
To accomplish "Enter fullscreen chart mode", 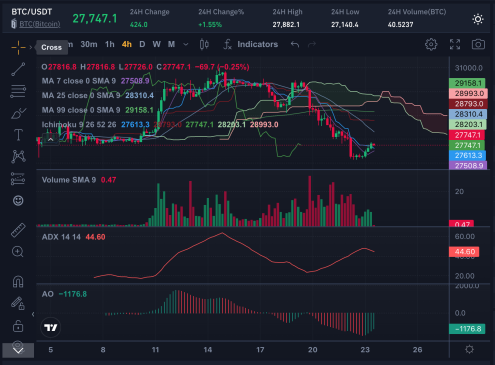I will 455,44.
